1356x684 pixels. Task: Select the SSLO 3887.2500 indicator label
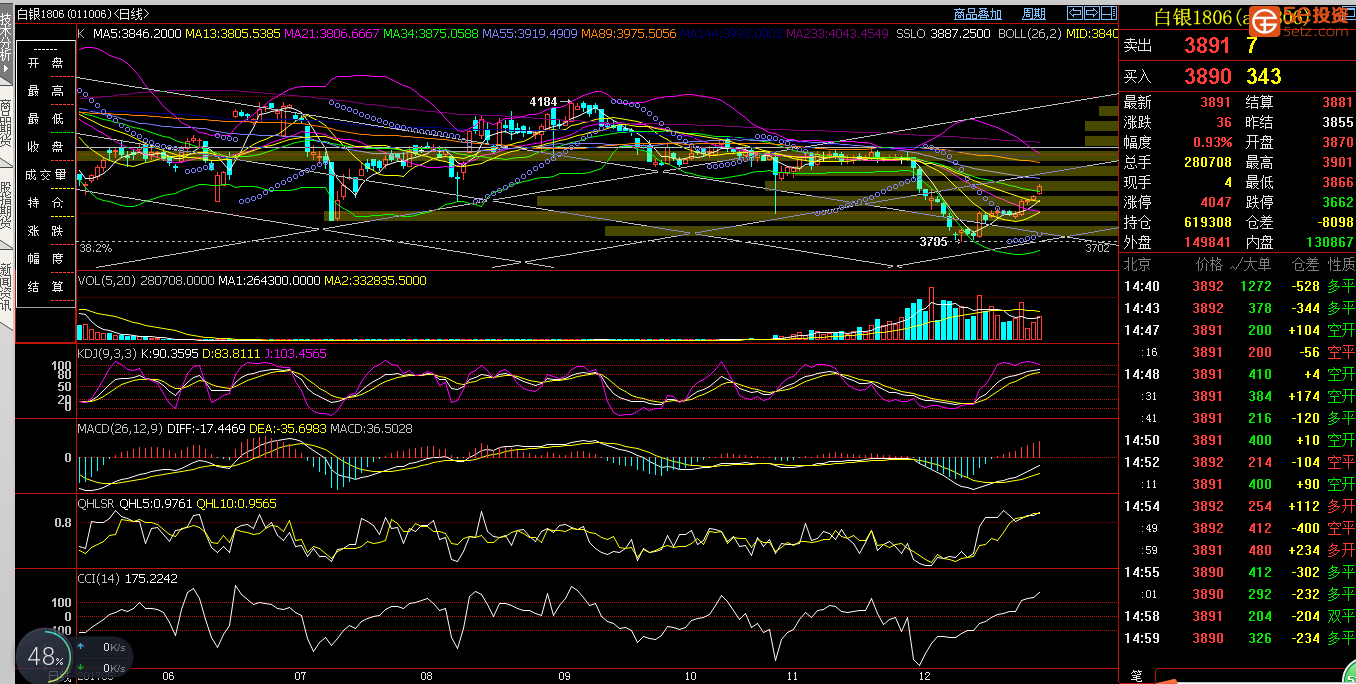(x=943, y=33)
